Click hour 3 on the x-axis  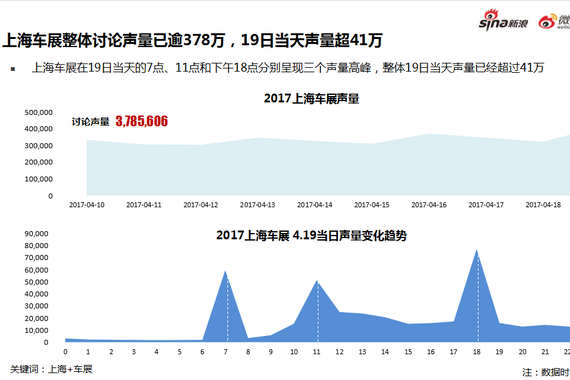click(134, 352)
